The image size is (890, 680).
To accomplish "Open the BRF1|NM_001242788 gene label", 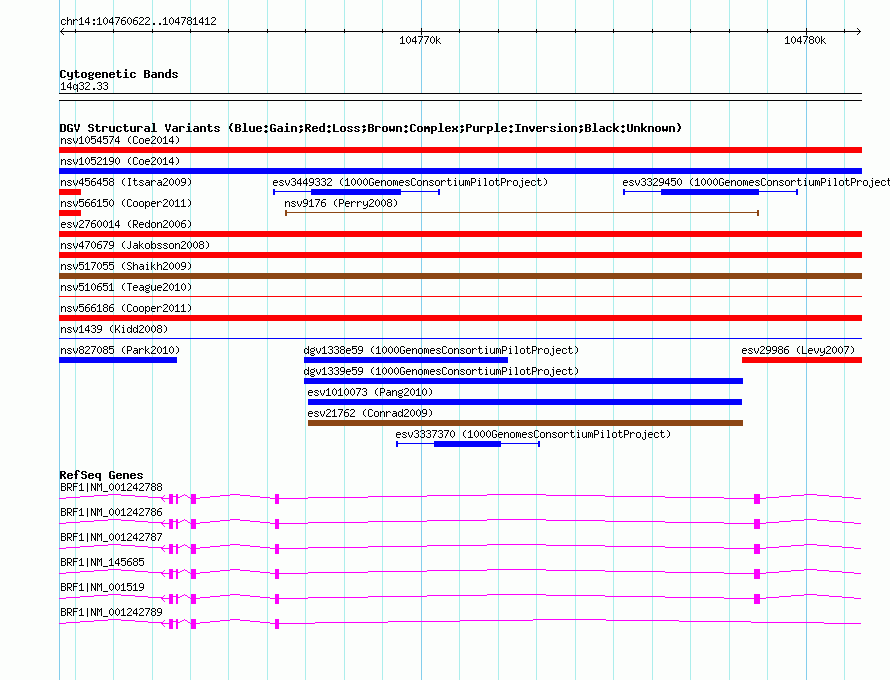I will click(111, 487).
